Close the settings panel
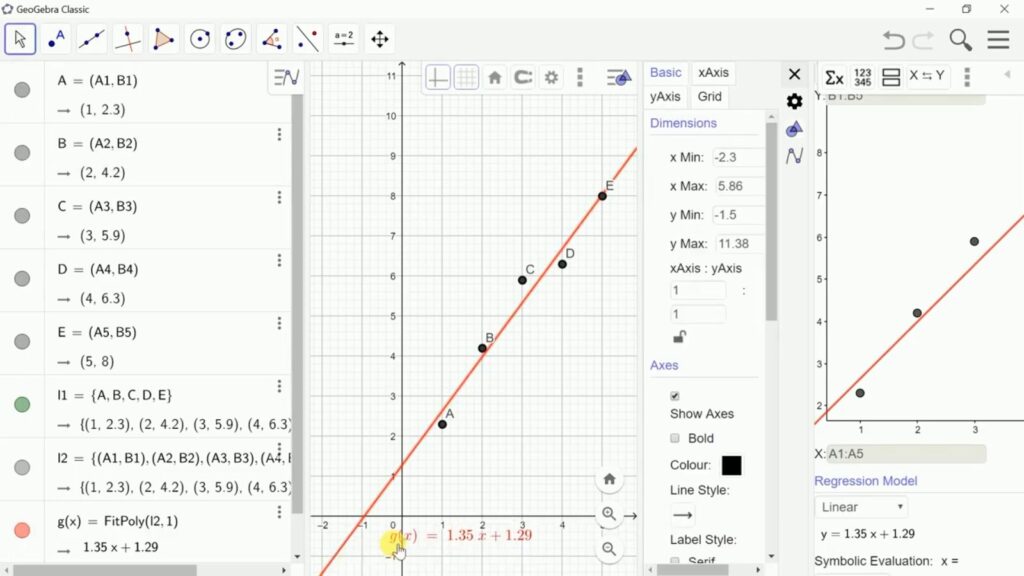 (x=794, y=74)
